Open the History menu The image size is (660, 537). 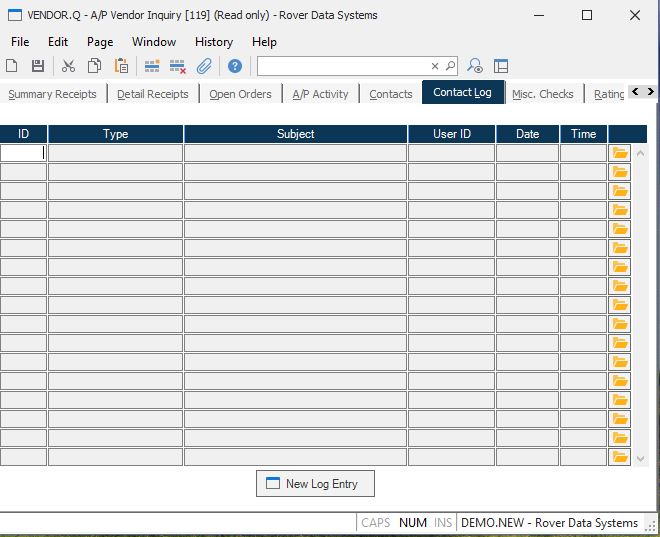(x=213, y=42)
